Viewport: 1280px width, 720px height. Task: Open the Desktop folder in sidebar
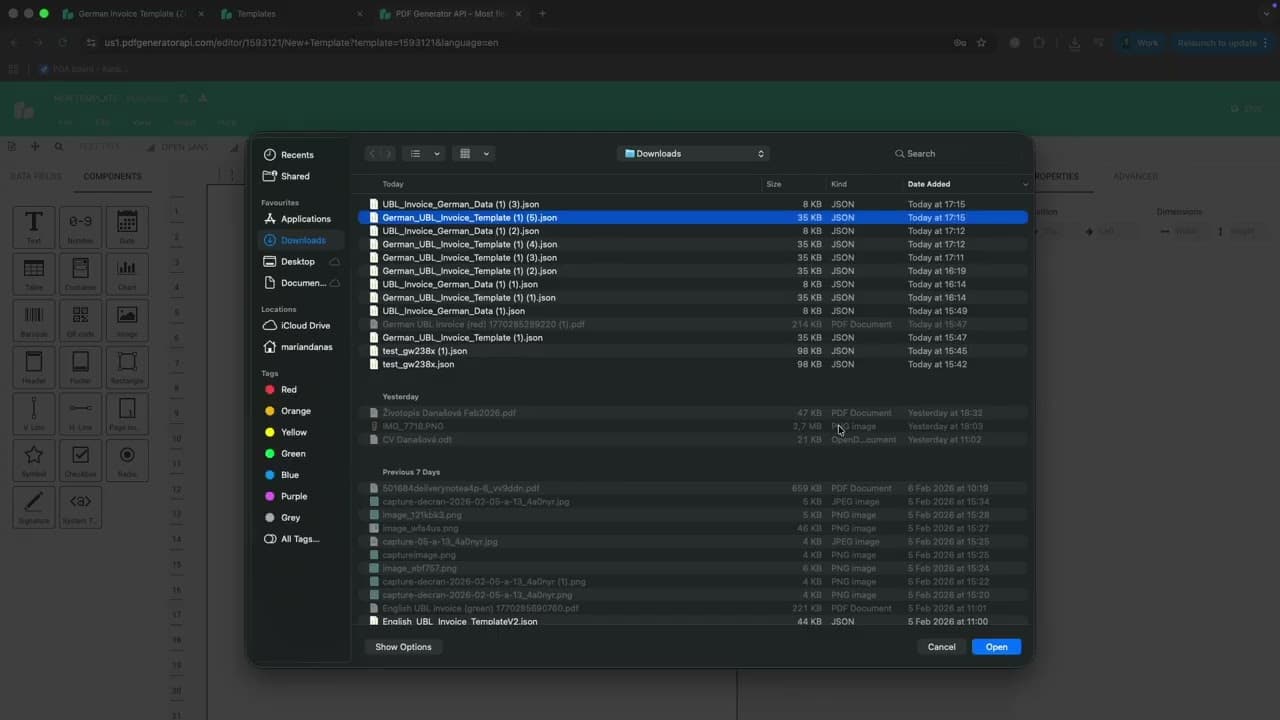pyautogui.click(x=297, y=262)
